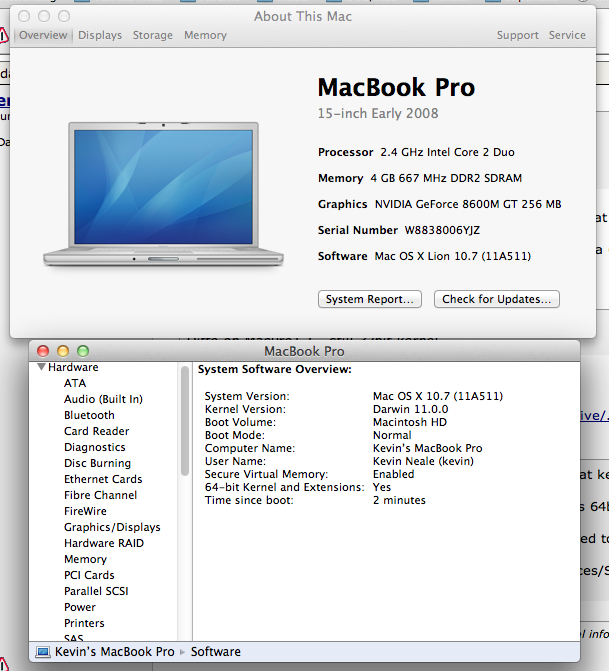Select Power in the sidebar
Screen dimensions: 609x671
tap(80, 607)
